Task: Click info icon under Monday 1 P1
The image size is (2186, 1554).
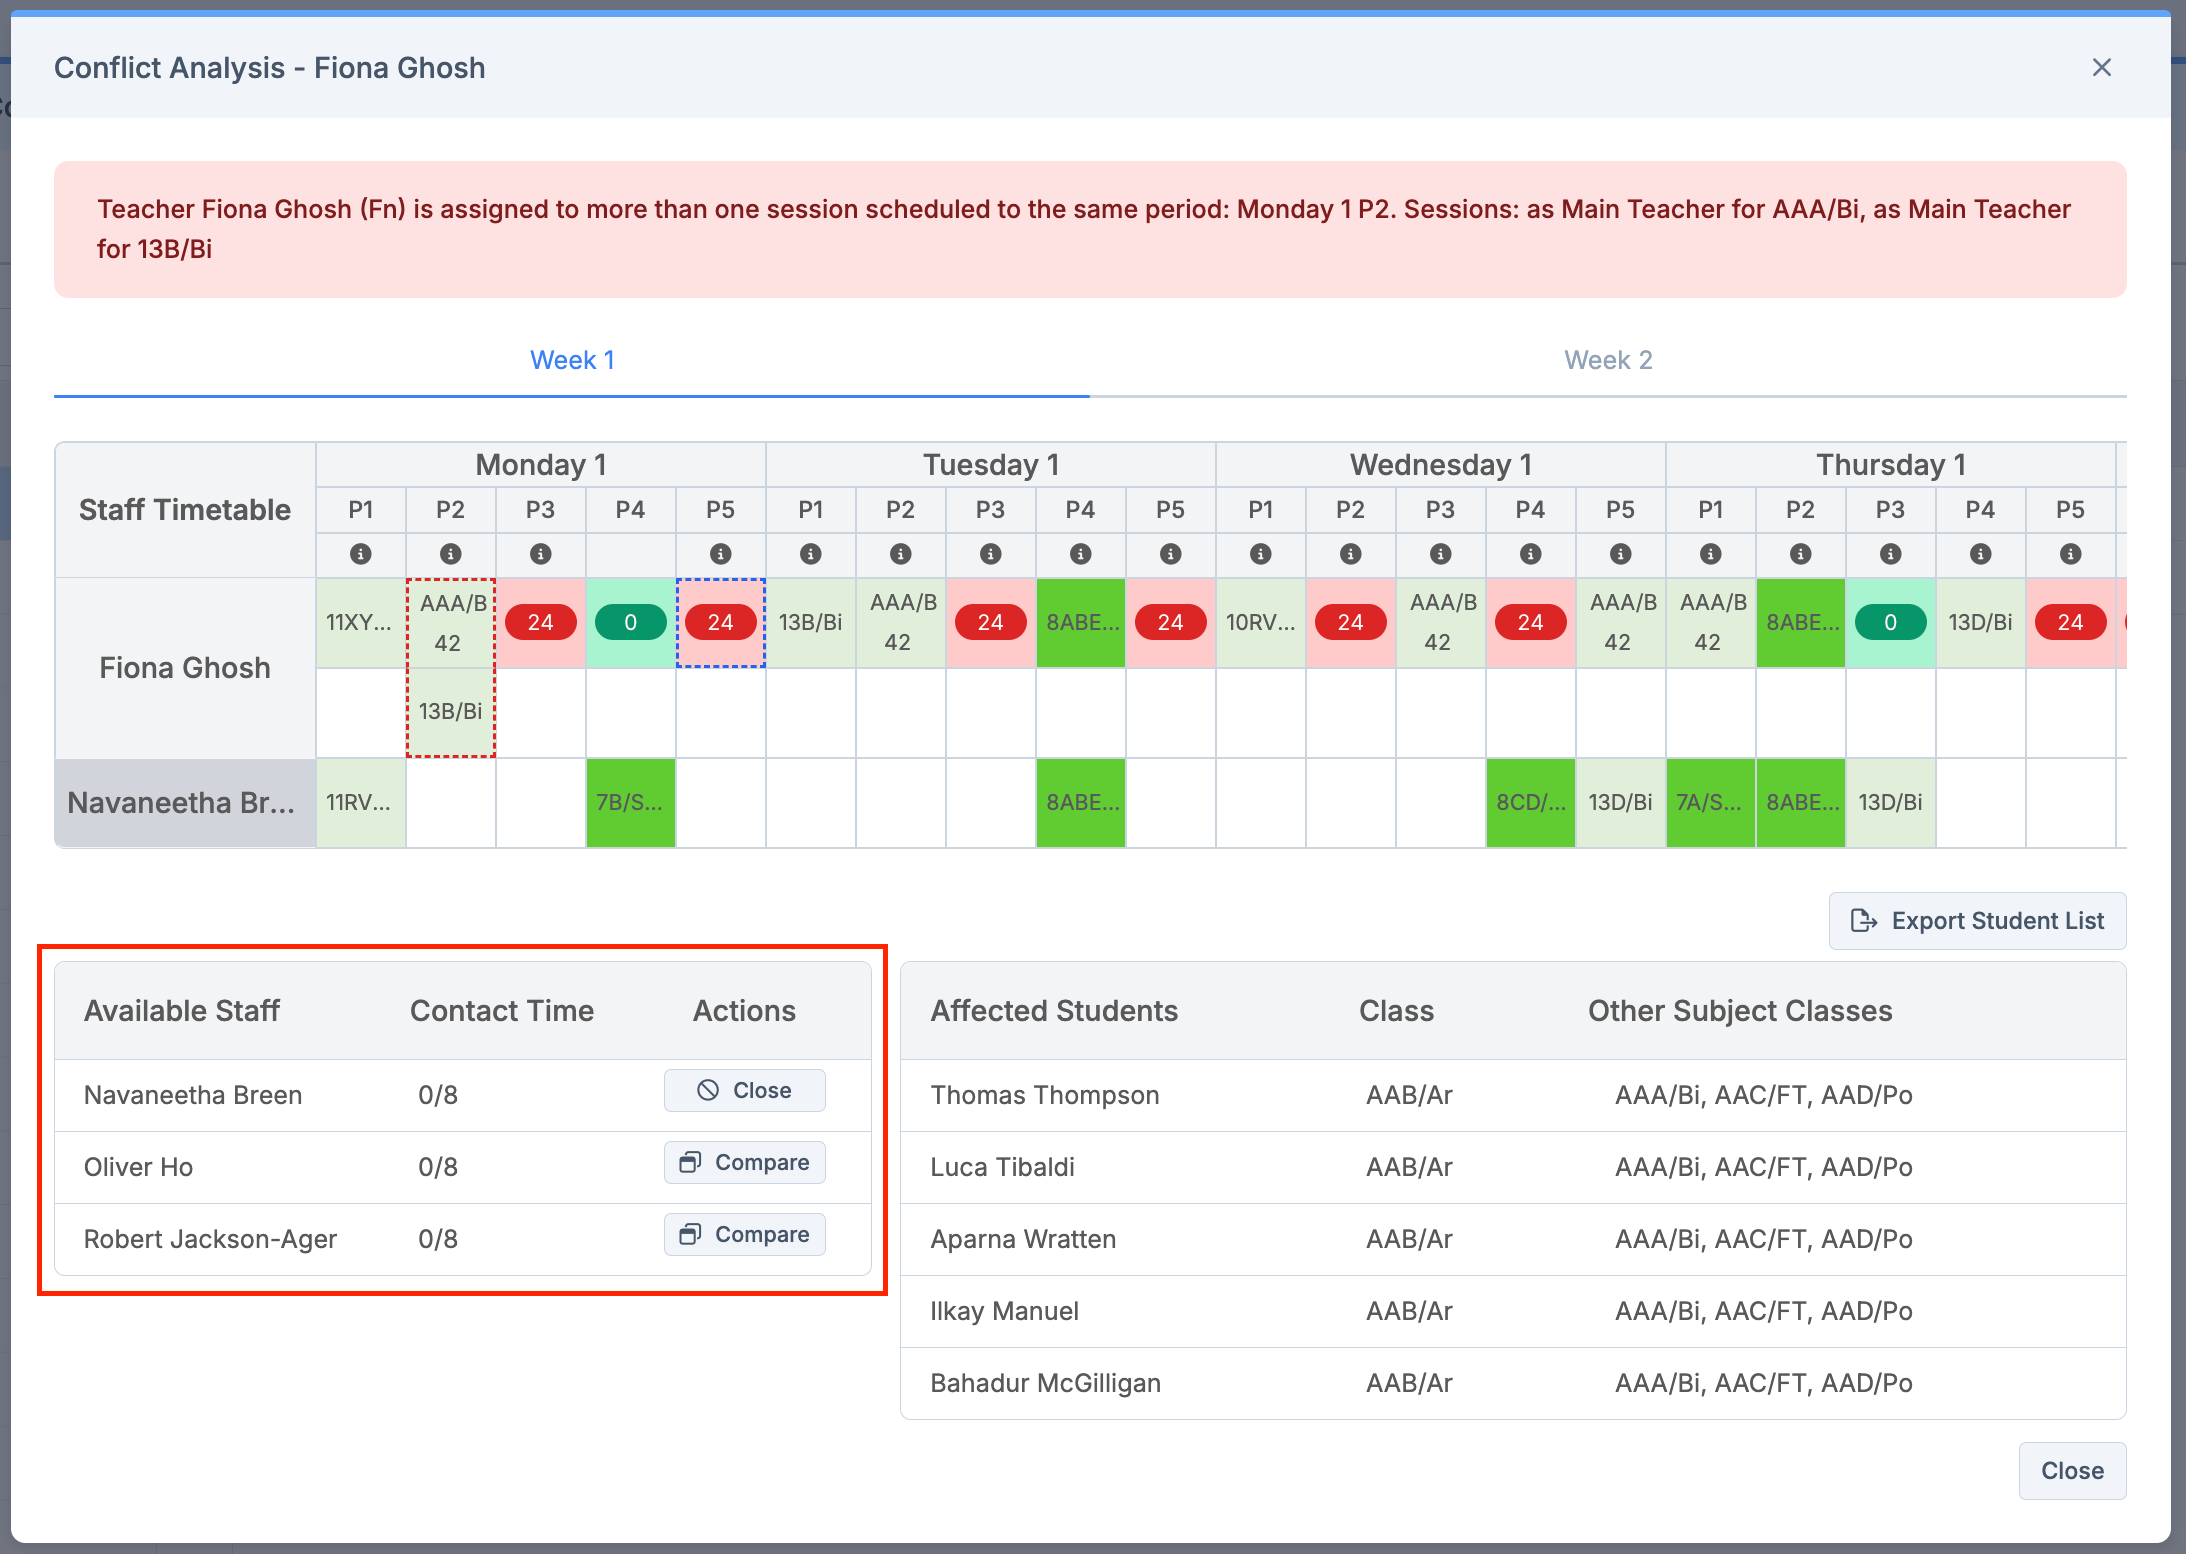Action: pyautogui.click(x=361, y=554)
